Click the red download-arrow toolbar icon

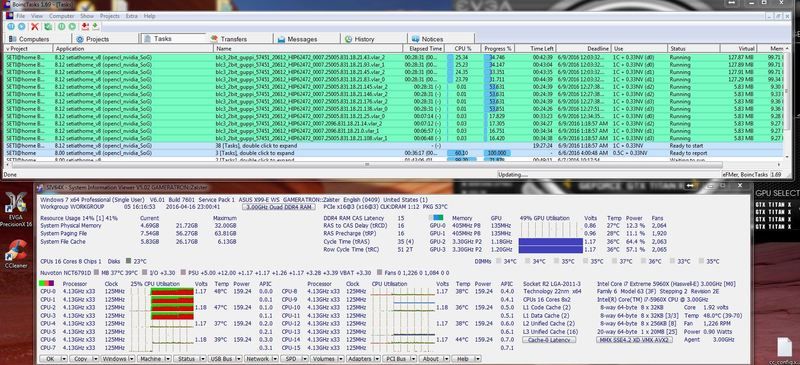pyautogui.click(x=85, y=27)
